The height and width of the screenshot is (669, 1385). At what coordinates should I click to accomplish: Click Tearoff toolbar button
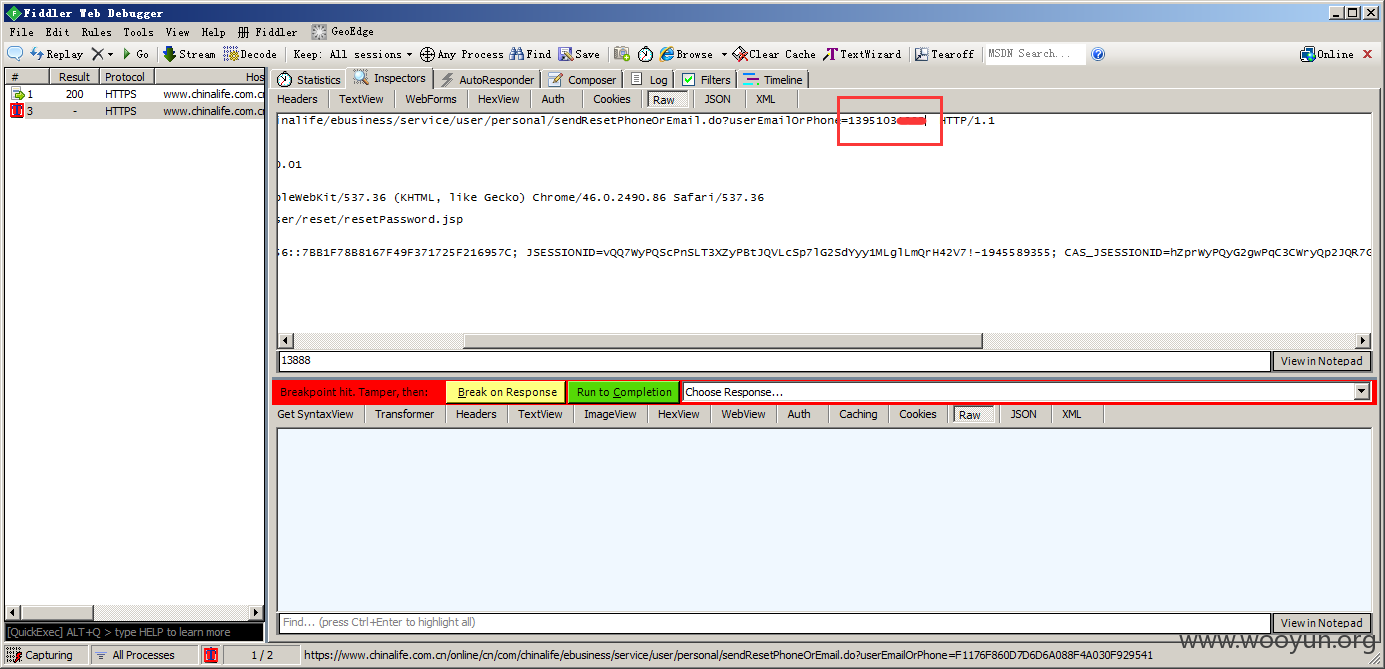pyautogui.click(x=944, y=54)
